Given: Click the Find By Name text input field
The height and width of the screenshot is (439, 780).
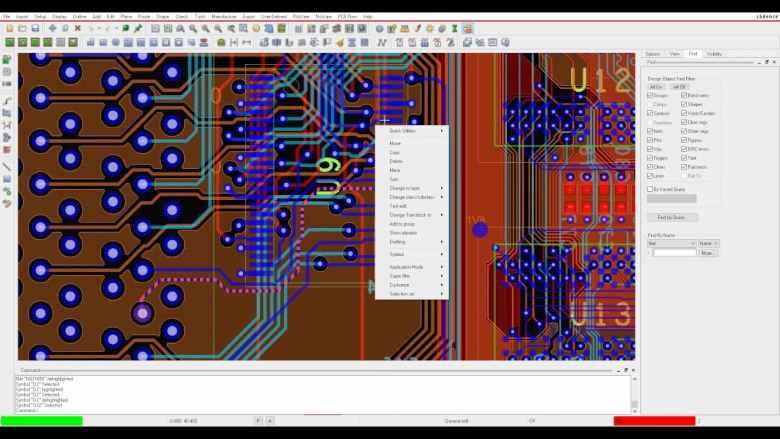Looking at the screenshot, I should click(x=674, y=253).
